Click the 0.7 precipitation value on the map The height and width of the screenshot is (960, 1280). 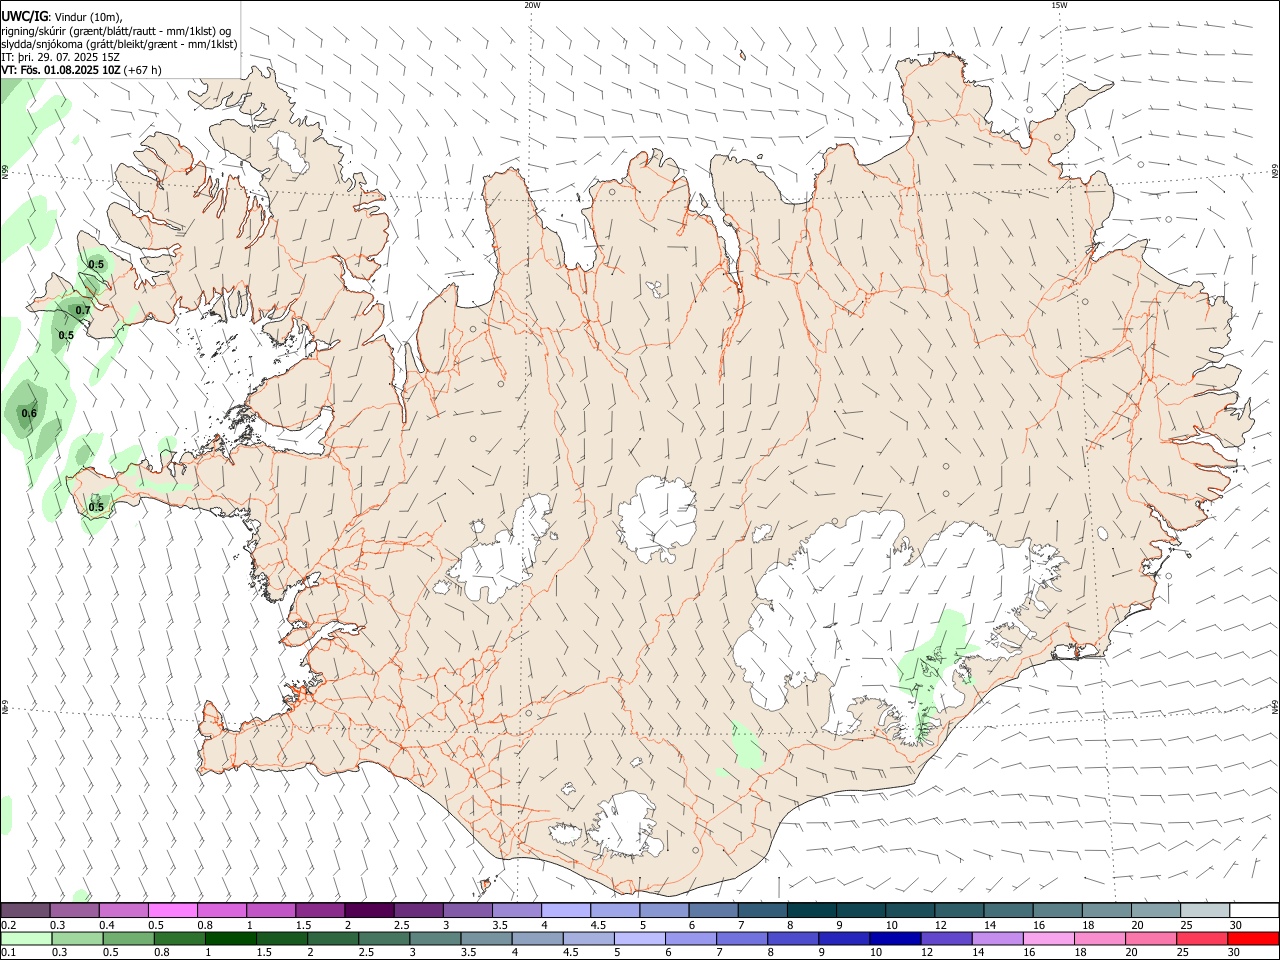tap(83, 311)
